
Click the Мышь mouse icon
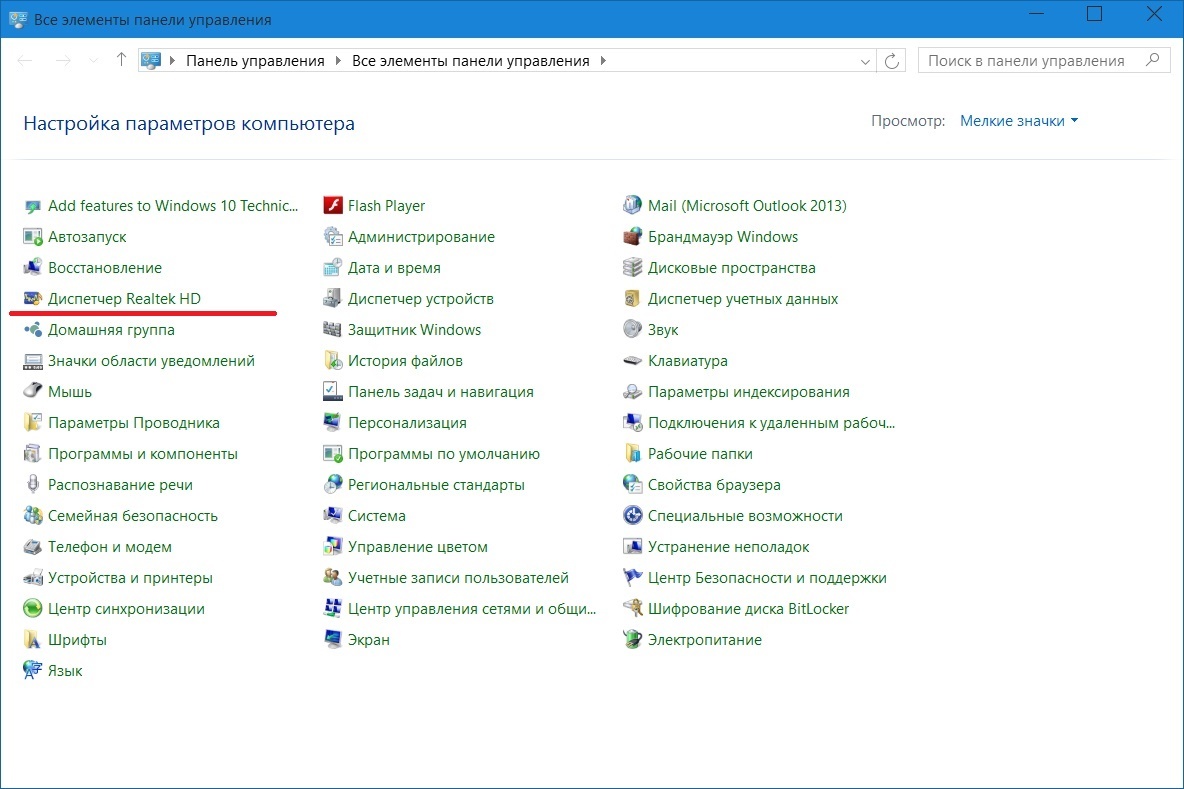coord(32,392)
